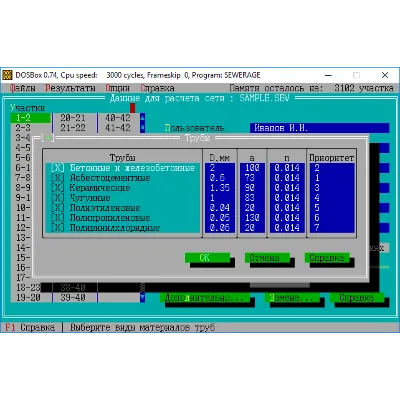The image size is (400, 400).
Task: Click the Полиэтиленовые label text
Action: (105, 208)
